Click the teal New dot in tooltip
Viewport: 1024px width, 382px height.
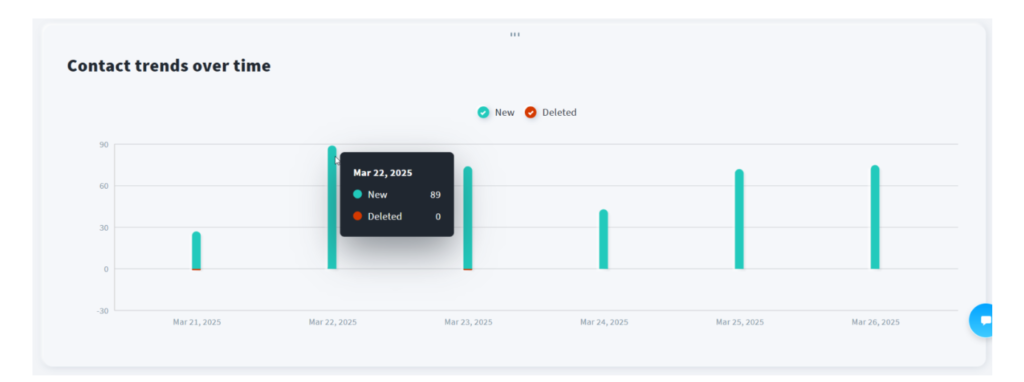[357, 195]
